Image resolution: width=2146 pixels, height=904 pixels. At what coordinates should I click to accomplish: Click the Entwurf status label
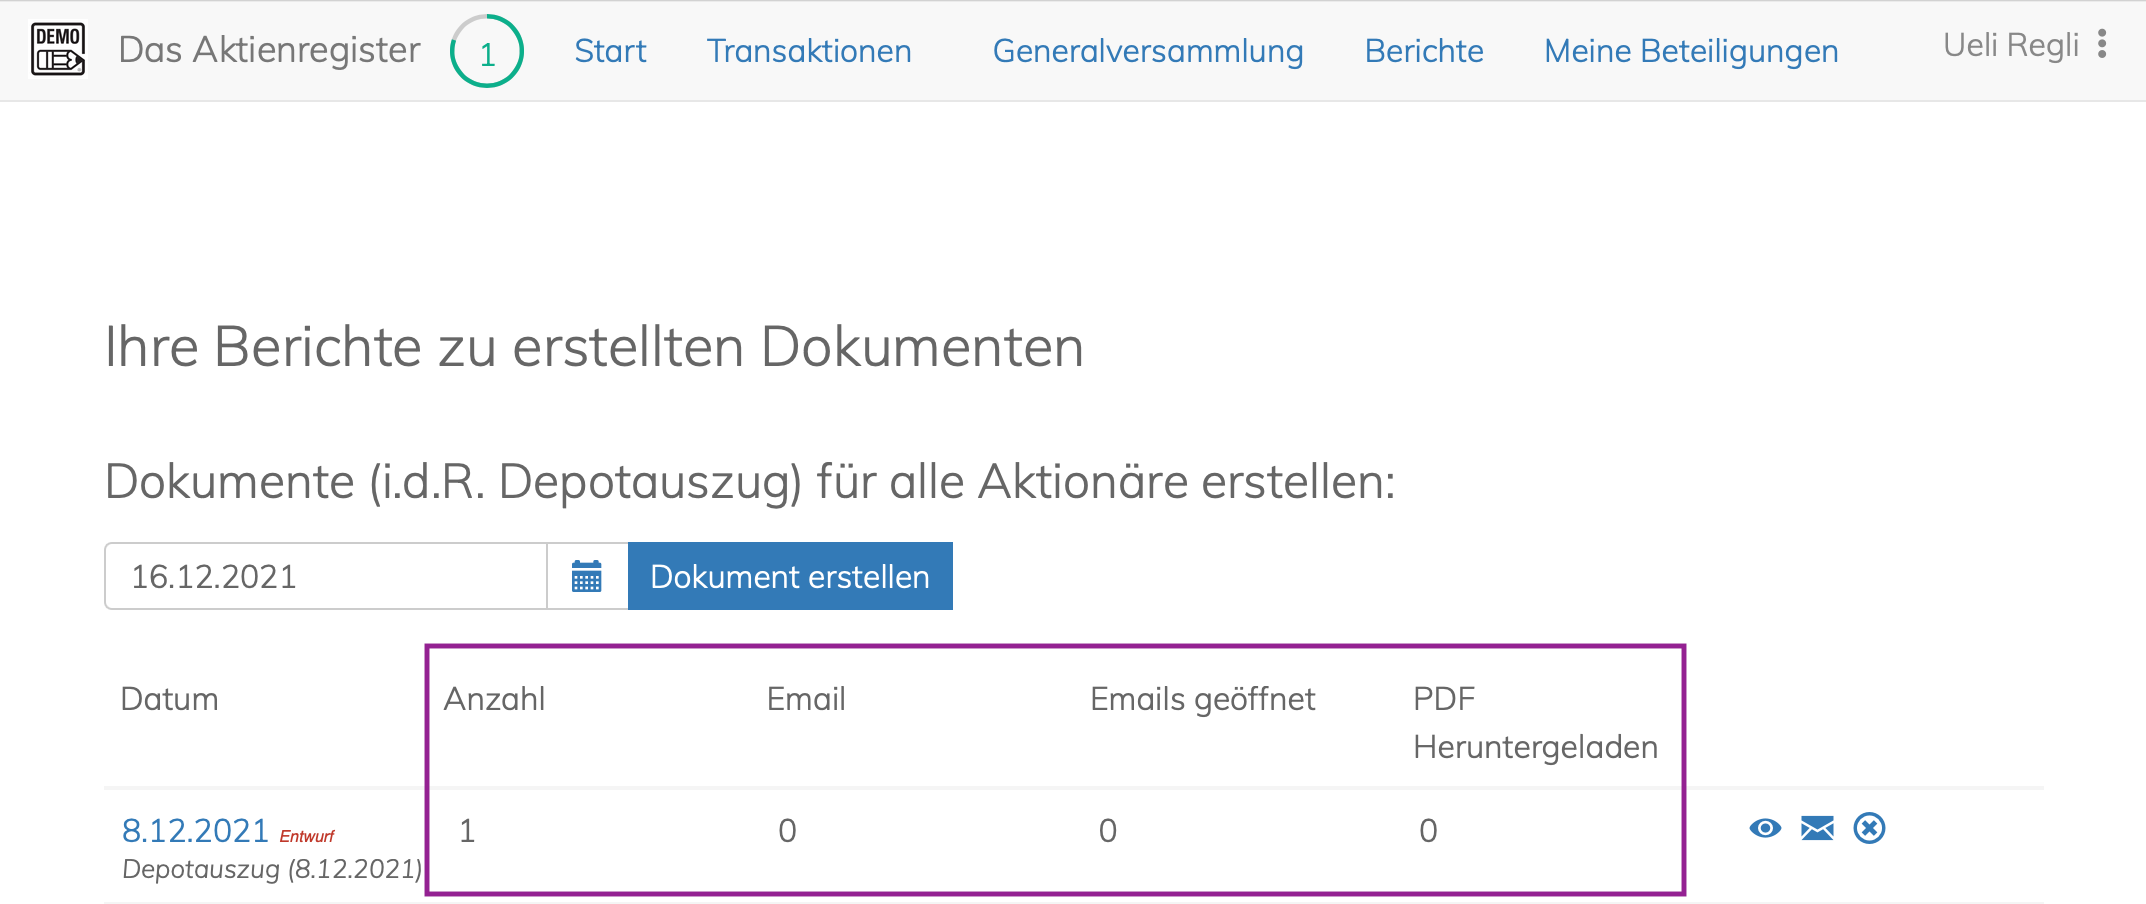307,836
